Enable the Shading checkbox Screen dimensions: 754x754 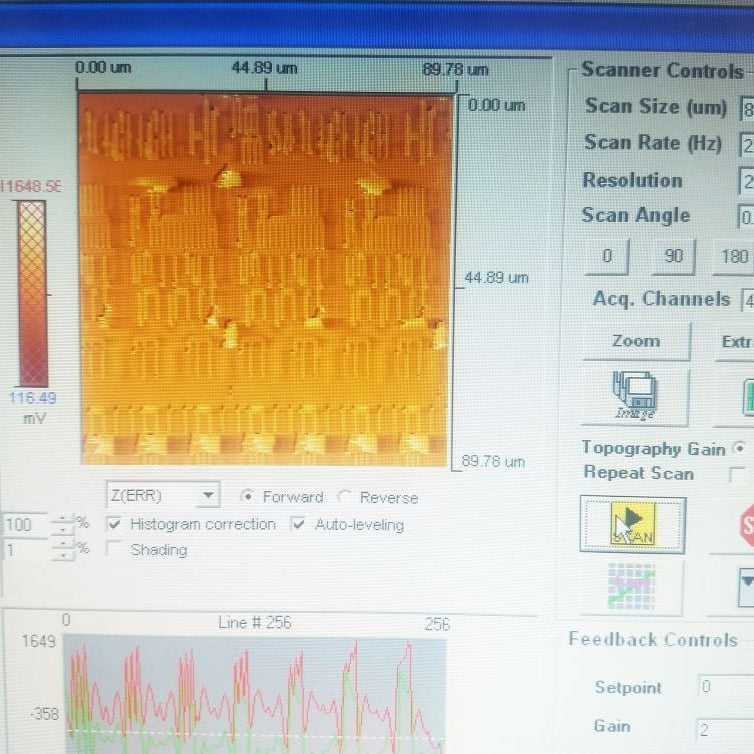[114, 549]
